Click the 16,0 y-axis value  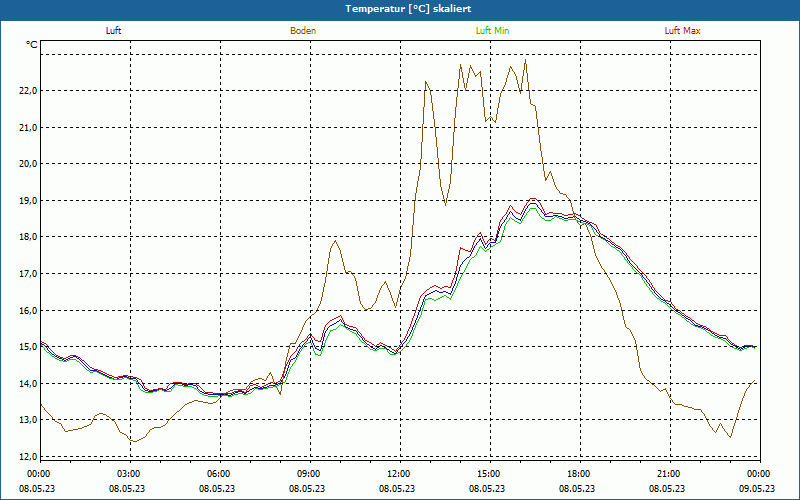29,310
